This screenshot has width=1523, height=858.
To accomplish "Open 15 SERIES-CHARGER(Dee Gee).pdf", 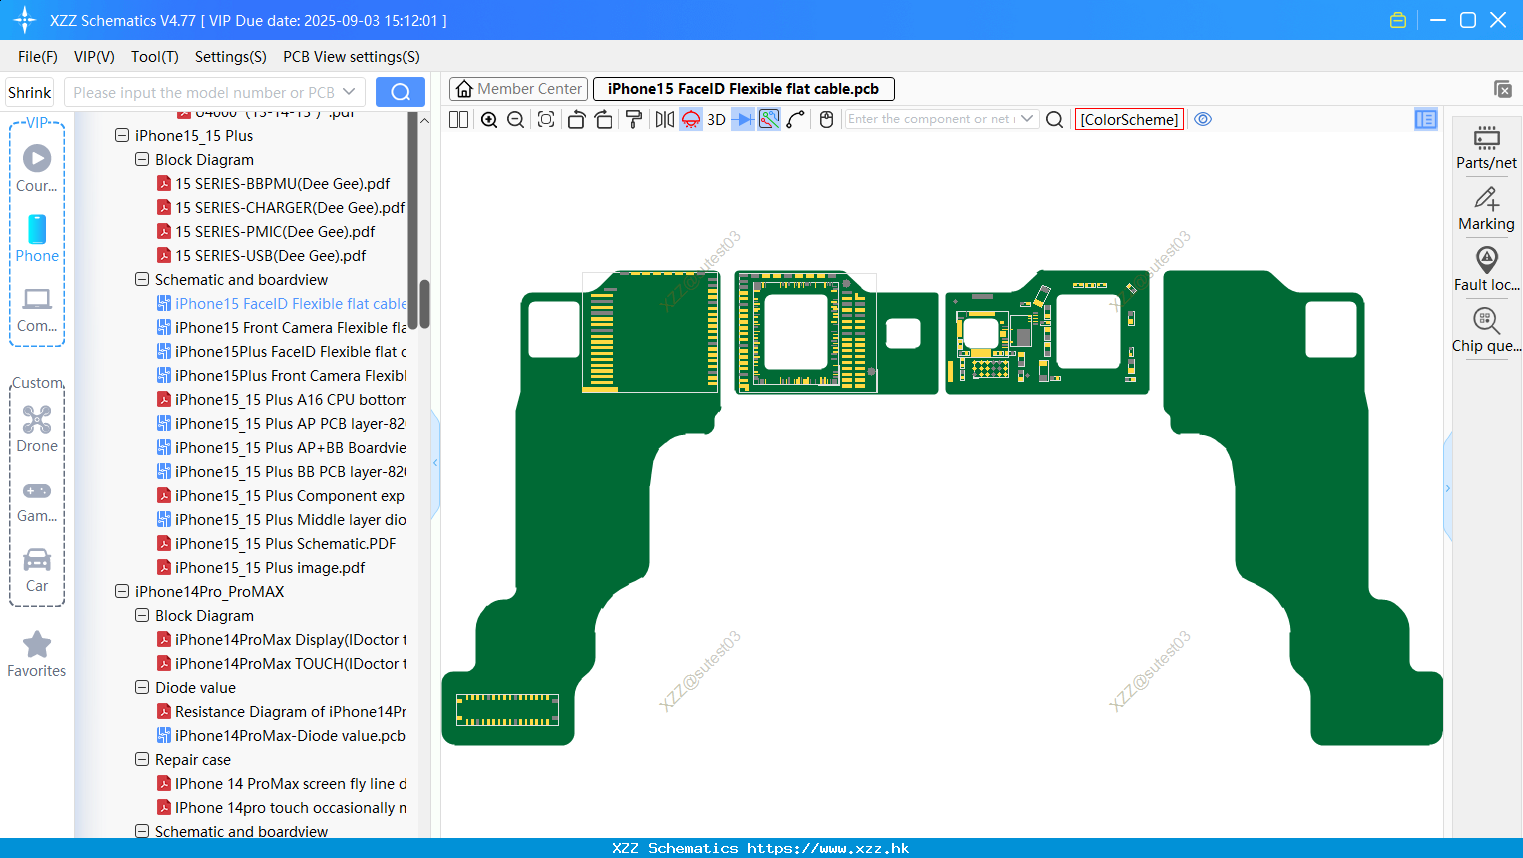I will 281,207.
